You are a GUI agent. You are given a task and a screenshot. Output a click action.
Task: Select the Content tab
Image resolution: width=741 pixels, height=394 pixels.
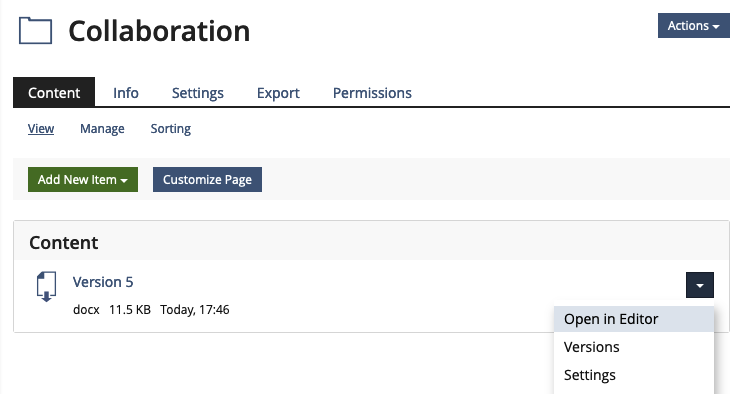coord(54,93)
